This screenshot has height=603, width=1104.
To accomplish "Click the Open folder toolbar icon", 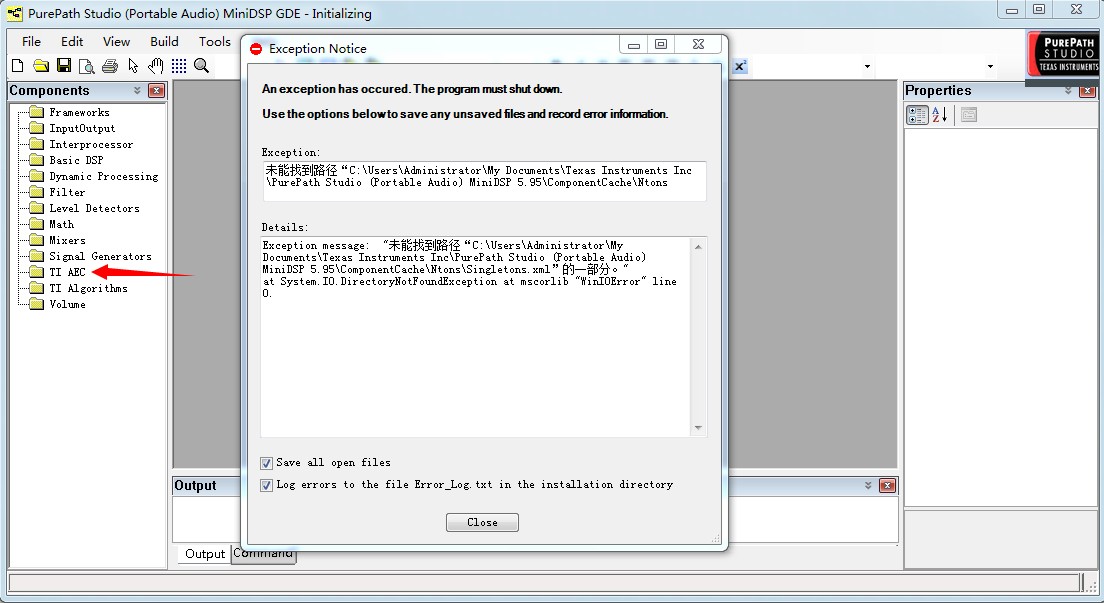I will 41,66.
